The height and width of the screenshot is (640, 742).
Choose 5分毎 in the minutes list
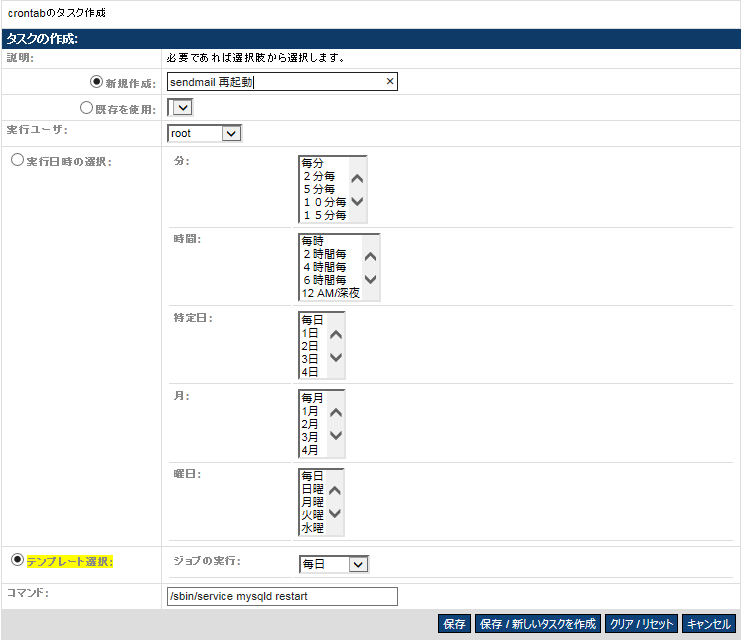(x=319, y=189)
